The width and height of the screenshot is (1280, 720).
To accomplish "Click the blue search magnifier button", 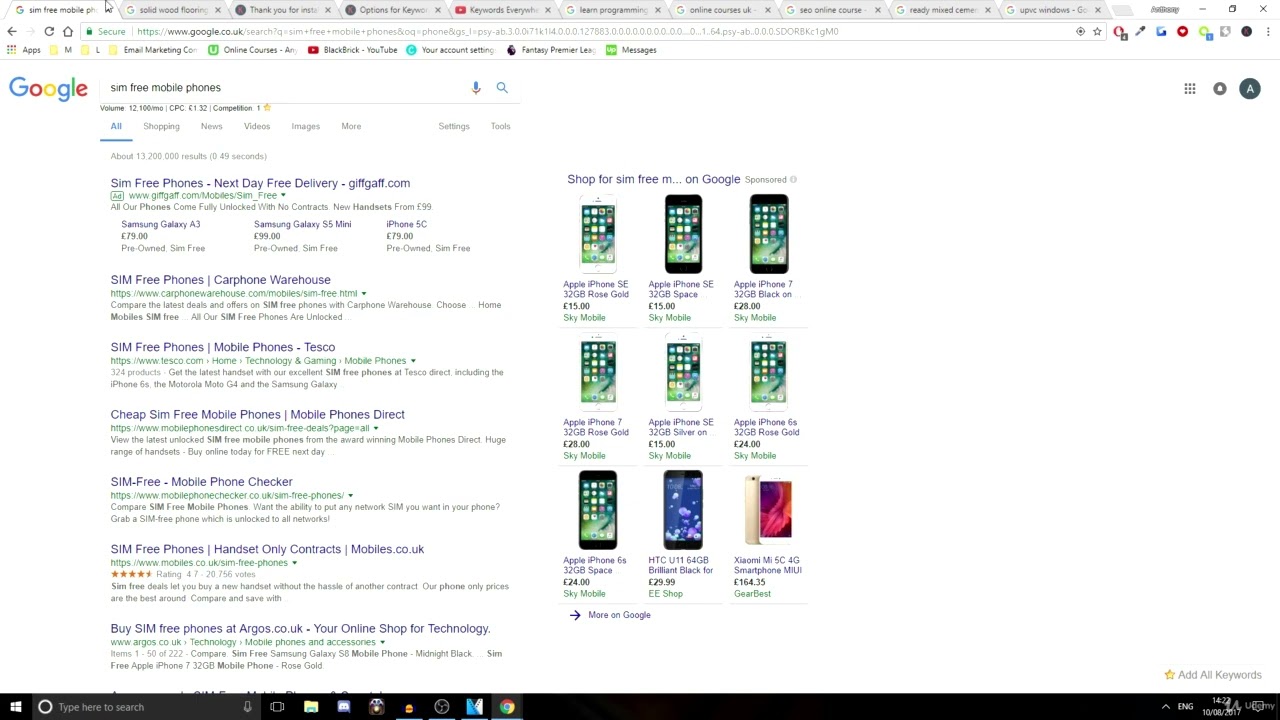I will (x=502, y=88).
